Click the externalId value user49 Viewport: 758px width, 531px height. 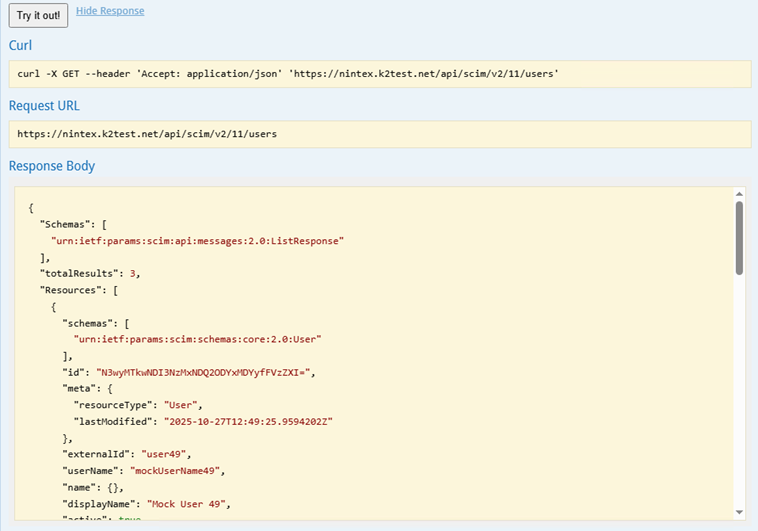[166, 454]
